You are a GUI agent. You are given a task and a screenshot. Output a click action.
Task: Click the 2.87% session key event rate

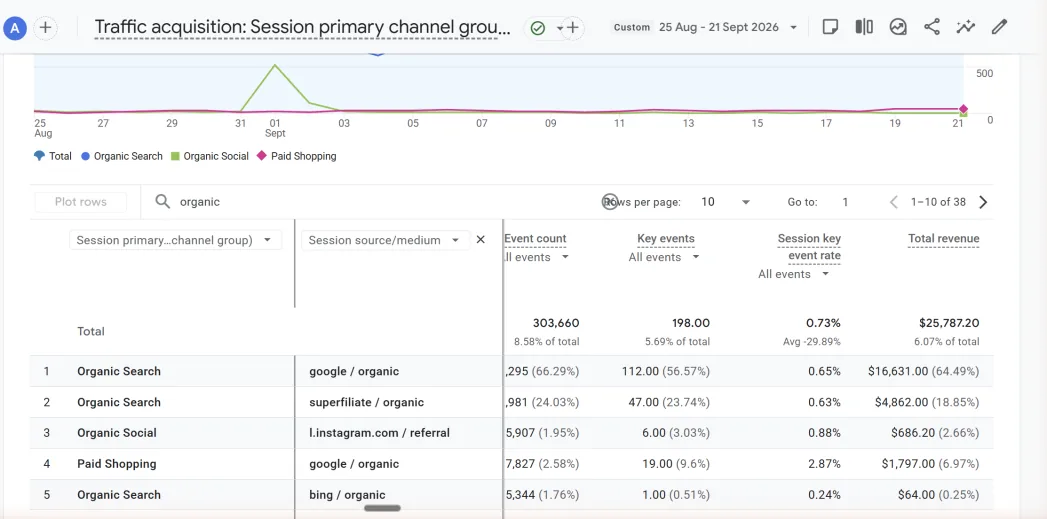tap(825, 464)
